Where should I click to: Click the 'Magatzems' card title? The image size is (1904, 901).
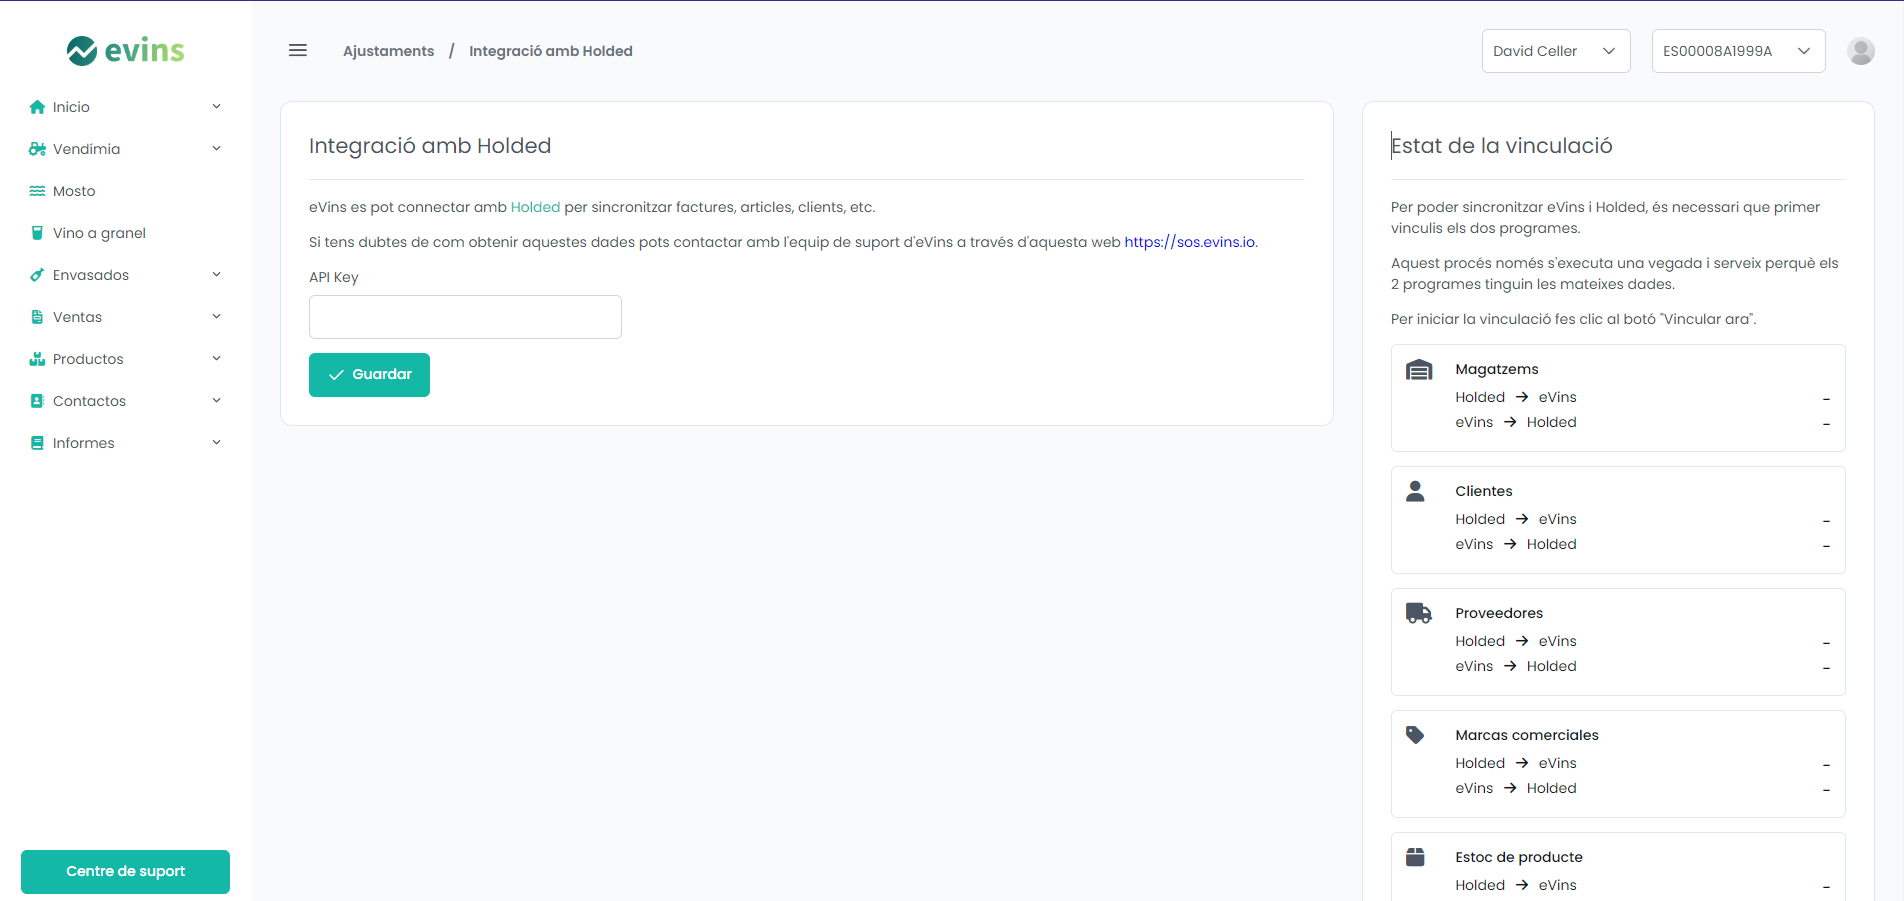pos(1497,369)
